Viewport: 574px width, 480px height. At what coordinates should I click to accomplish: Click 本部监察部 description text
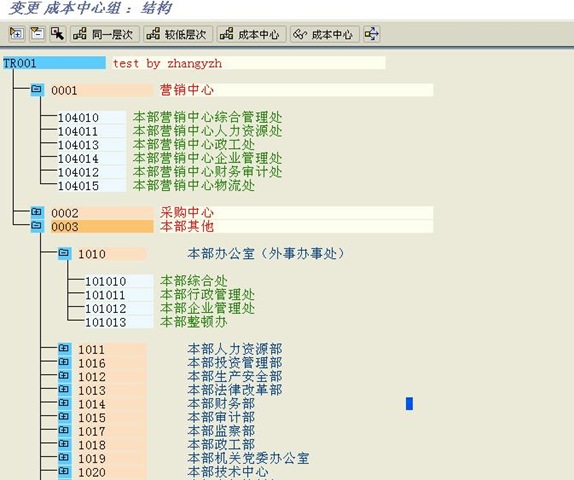point(221,431)
